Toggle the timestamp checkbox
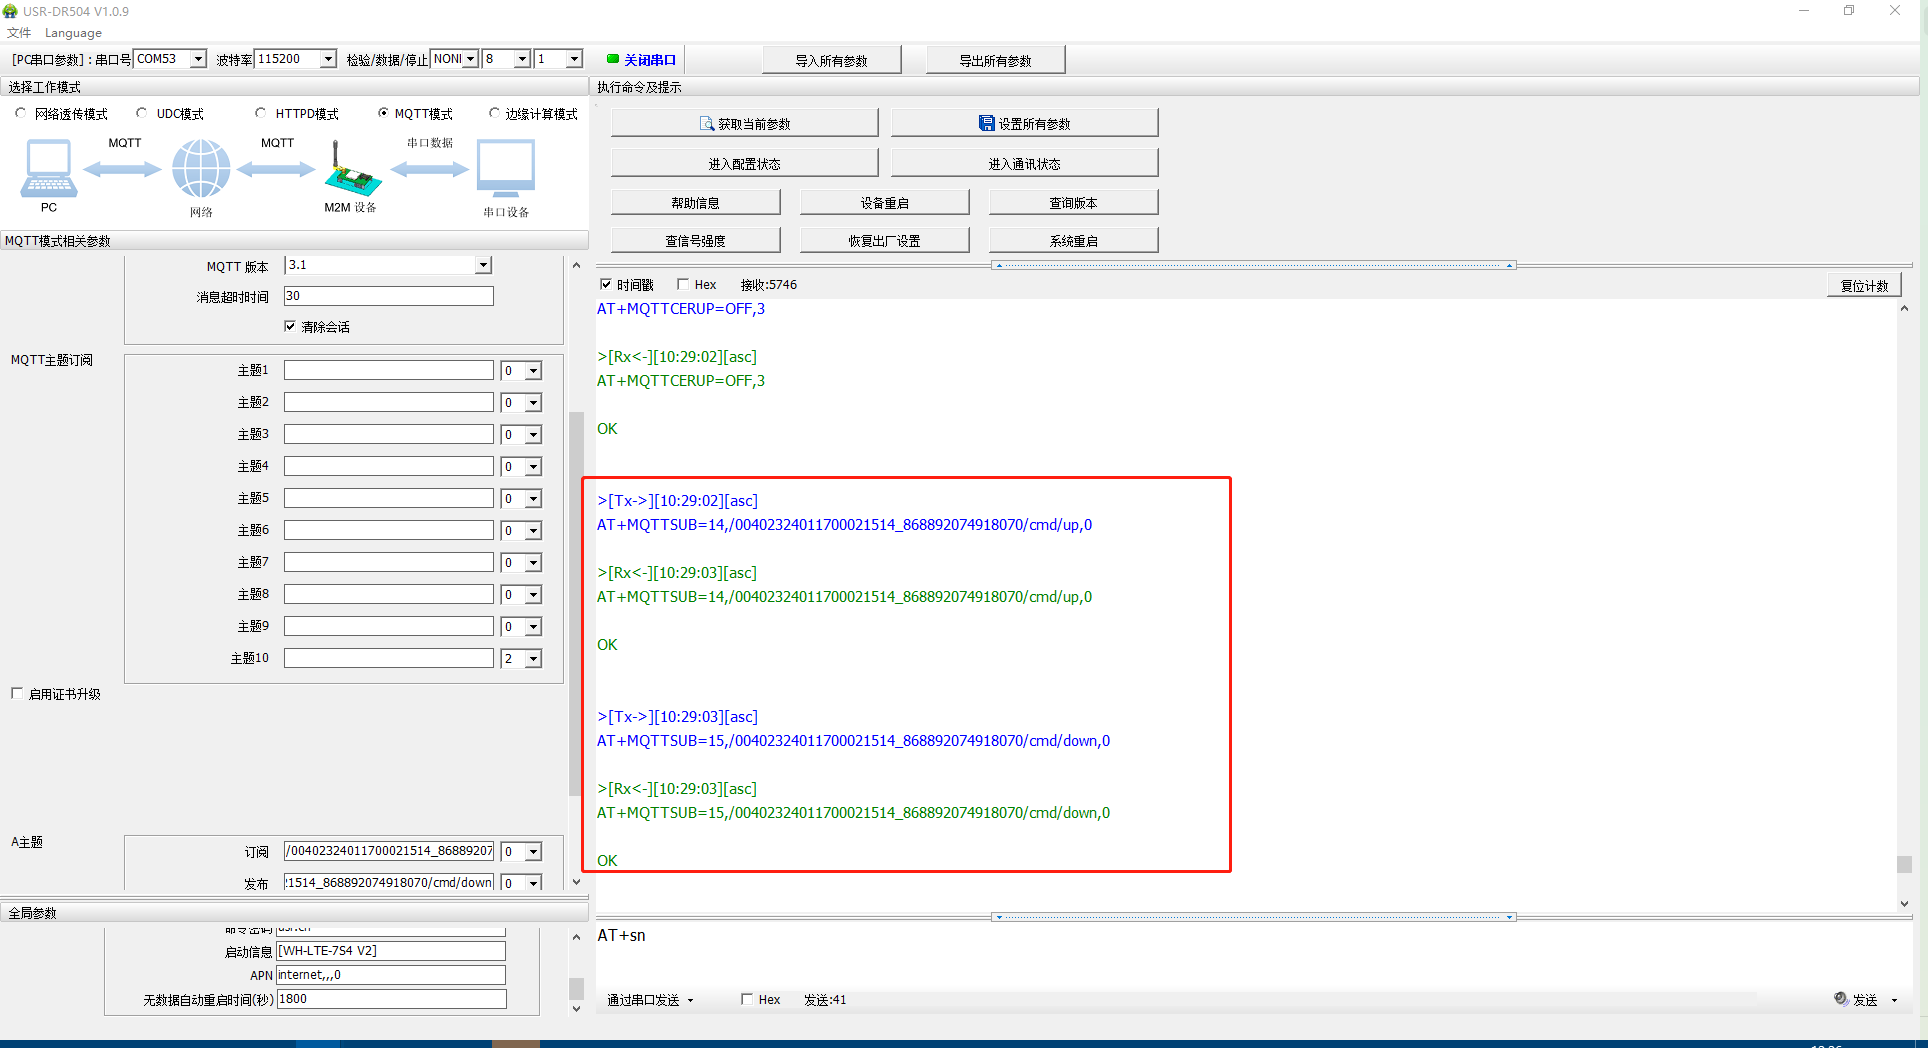The image size is (1928, 1048). point(606,285)
